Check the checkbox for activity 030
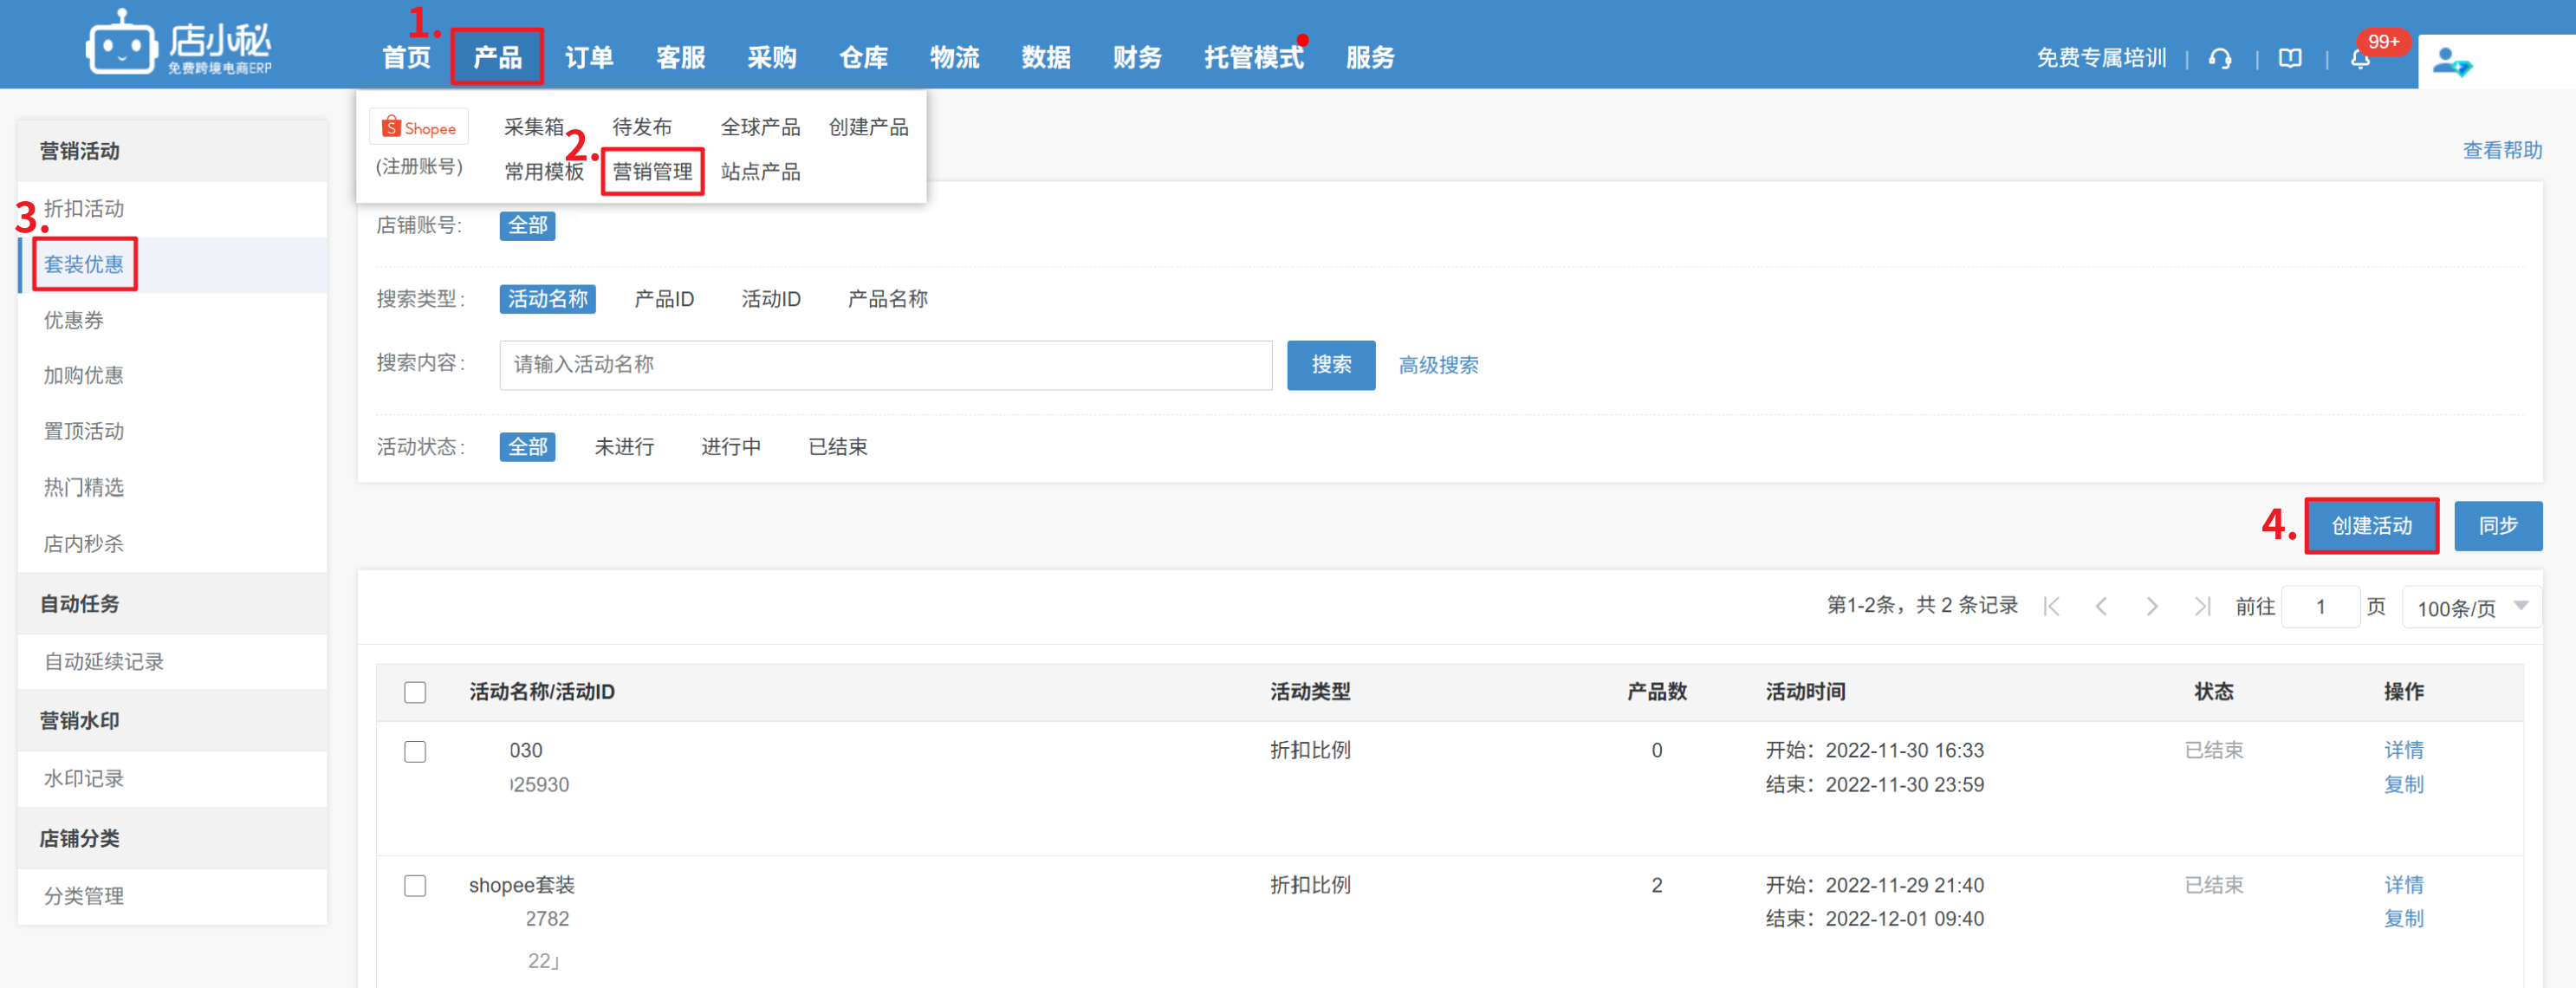 pyautogui.click(x=415, y=752)
